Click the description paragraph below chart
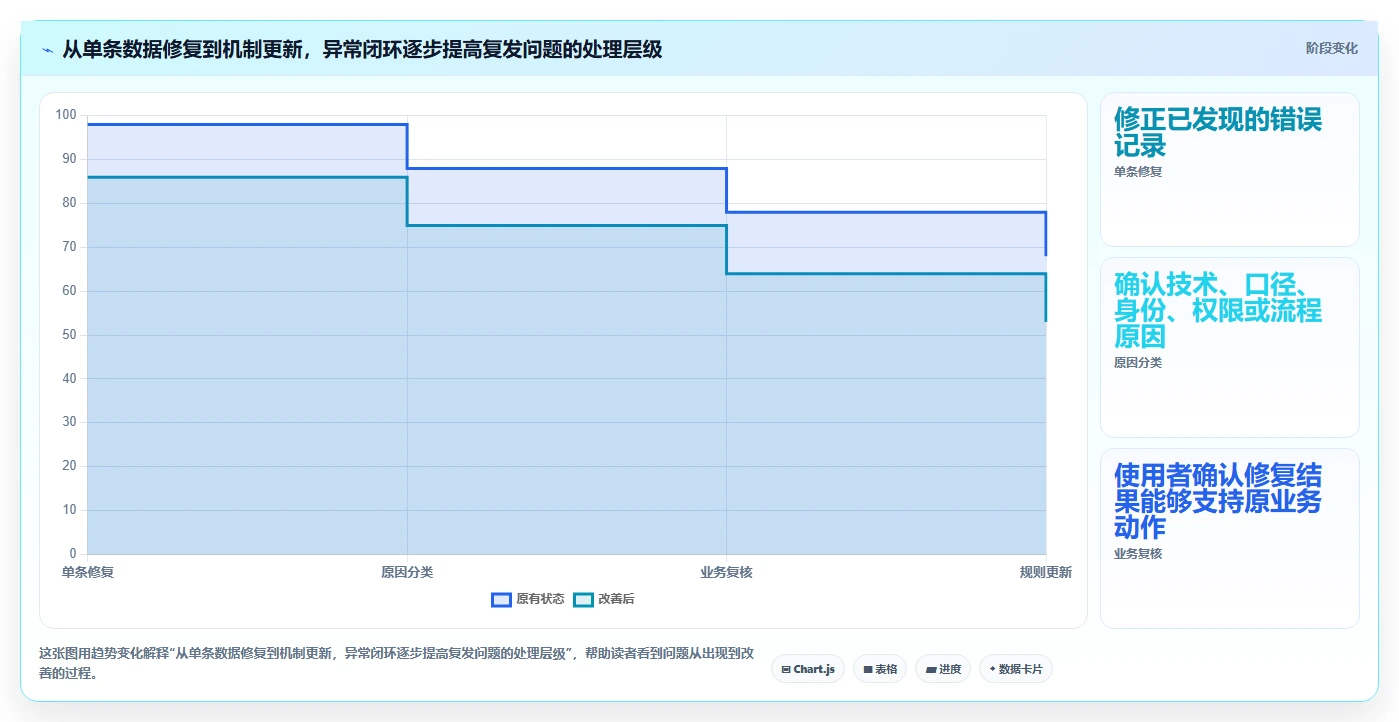The width and height of the screenshot is (1399, 722). pyautogui.click(x=398, y=663)
